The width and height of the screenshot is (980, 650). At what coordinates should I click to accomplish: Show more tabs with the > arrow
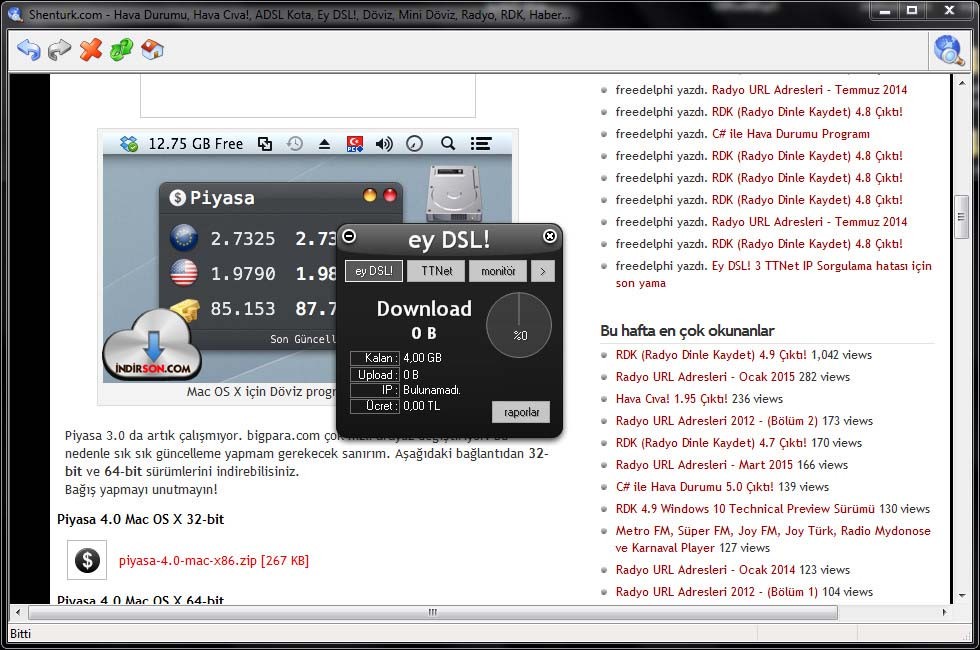pos(542,271)
